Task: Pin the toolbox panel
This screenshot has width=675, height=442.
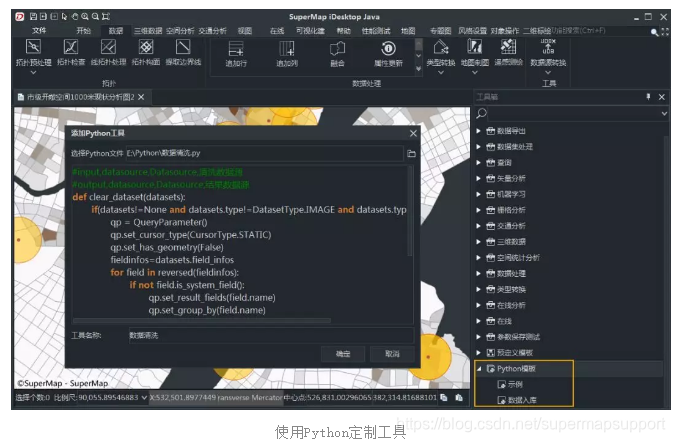Action: (x=648, y=97)
